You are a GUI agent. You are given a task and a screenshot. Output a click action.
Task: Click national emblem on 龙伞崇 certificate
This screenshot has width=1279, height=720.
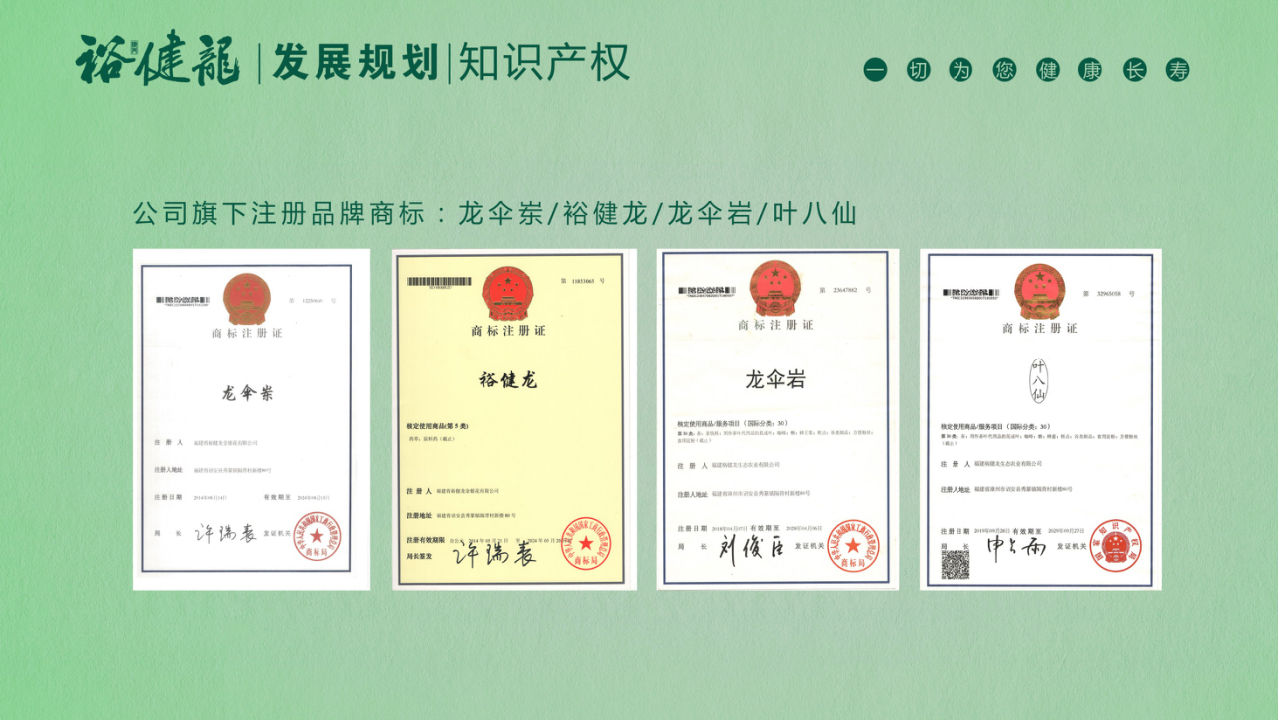[246, 298]
